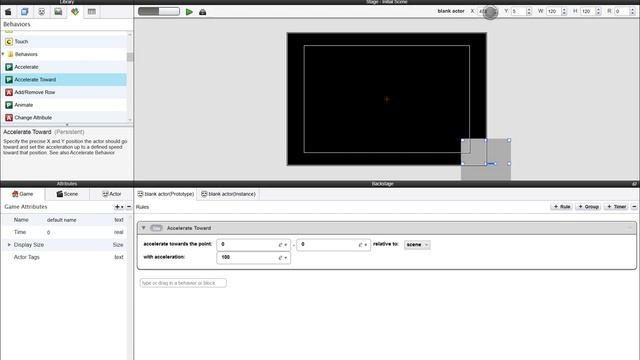Open the blank actor(Instance) tab
The height and width of the screenshot is (360, 640).
(x=228, y=194)
